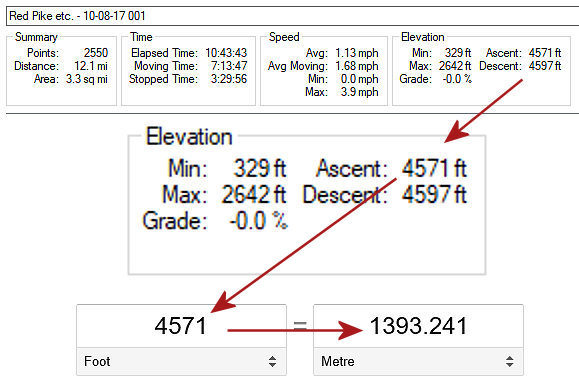Click the track name field Red Pike etc.
Image resolution: width=579 pixels, height=386 pixels.
click(x=292, y=16)
